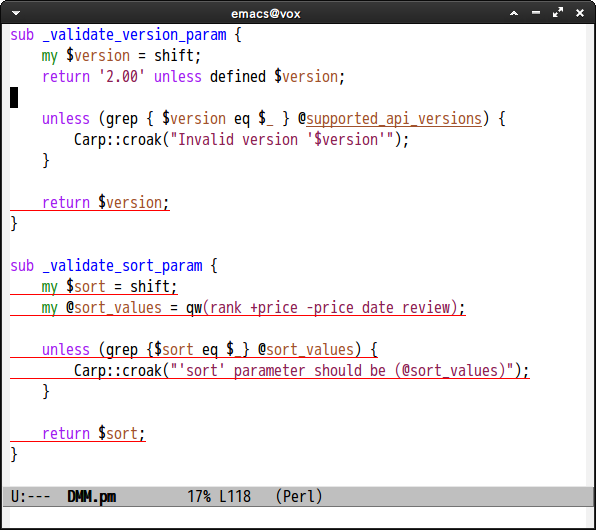Click the "Invalid version '$version'" string

(x=282, y=140)
